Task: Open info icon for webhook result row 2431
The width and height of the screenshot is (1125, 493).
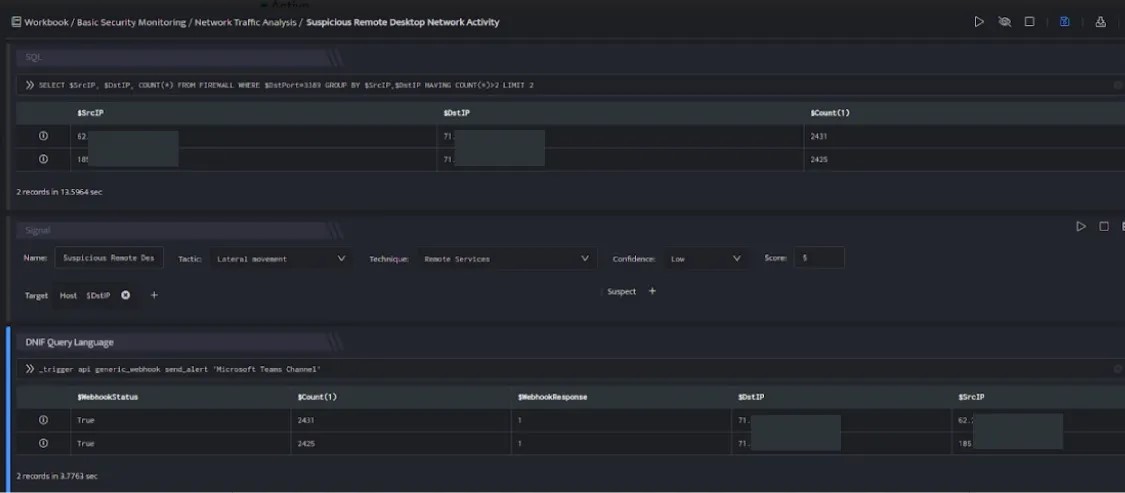Action: point(43,420)
